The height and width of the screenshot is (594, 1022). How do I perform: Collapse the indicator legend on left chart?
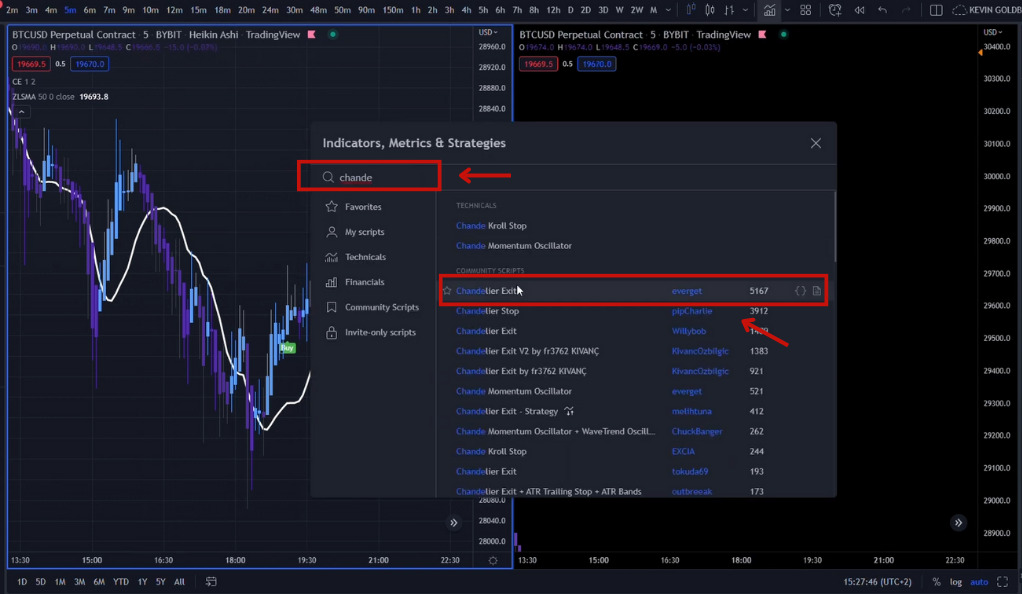(x=22, y=112)
